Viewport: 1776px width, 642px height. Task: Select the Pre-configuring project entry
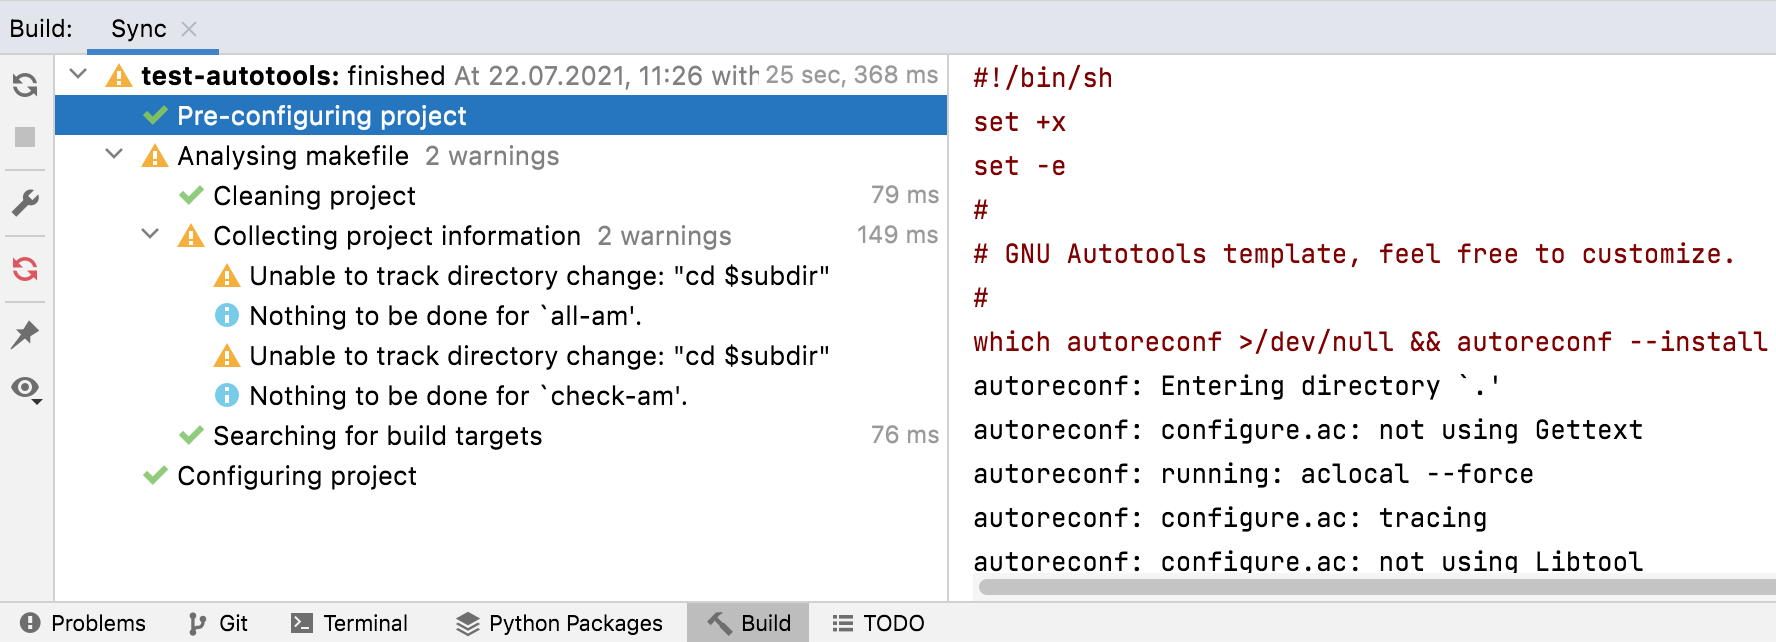click(321, 116)
